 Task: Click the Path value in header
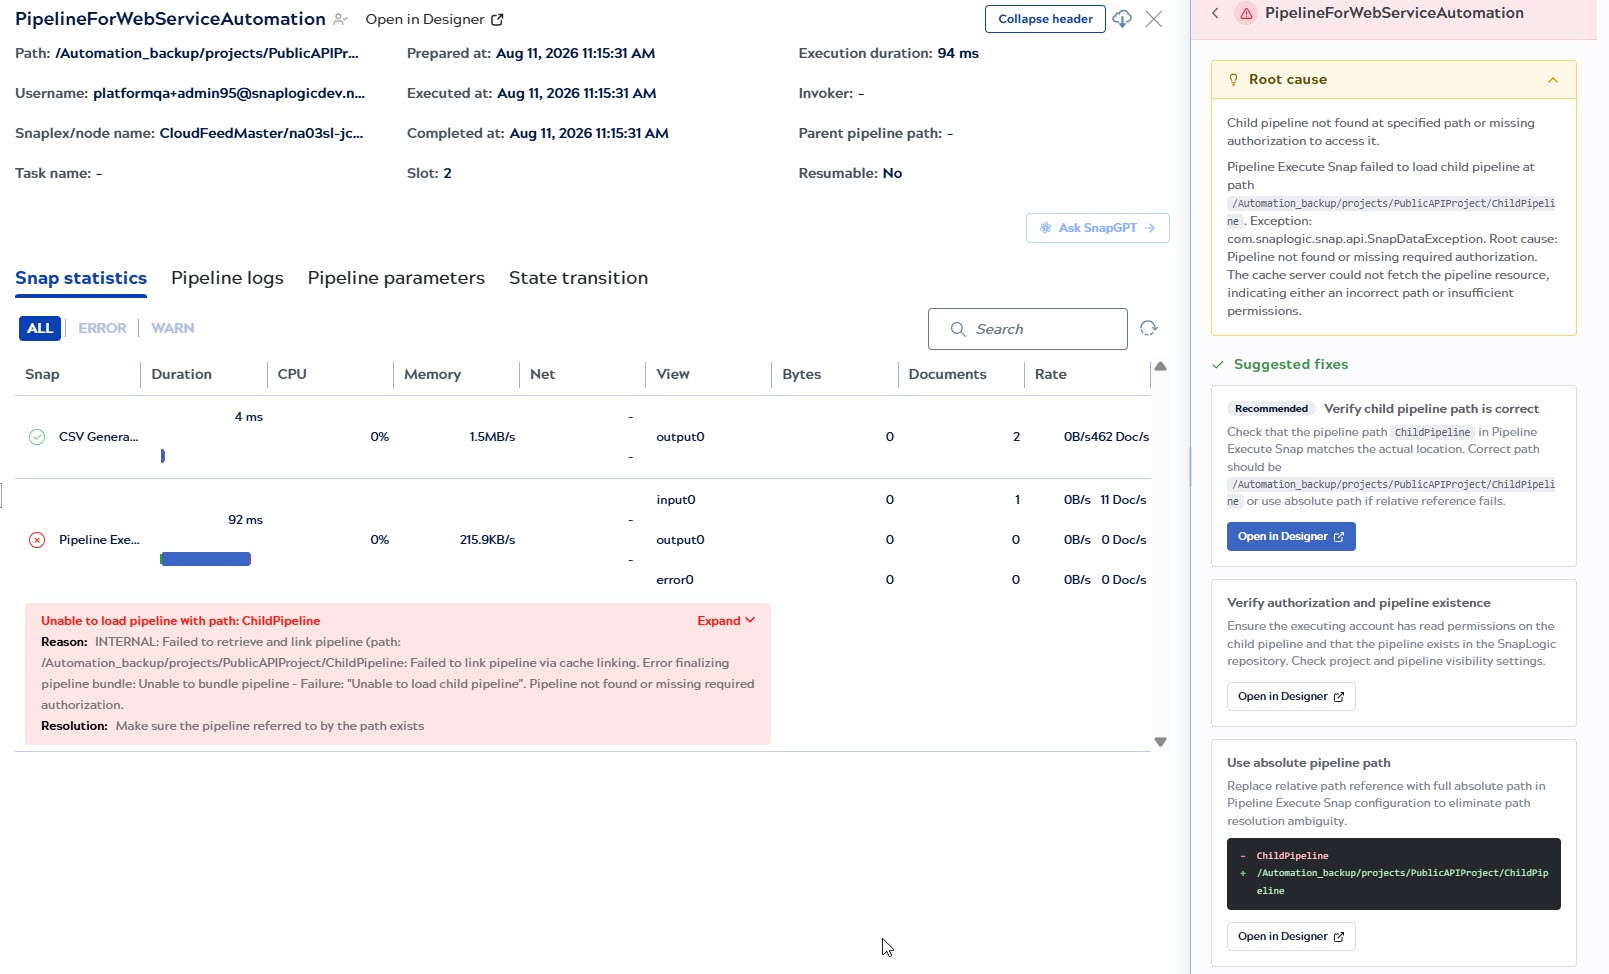pyautogui.click(x=207, y=53)
